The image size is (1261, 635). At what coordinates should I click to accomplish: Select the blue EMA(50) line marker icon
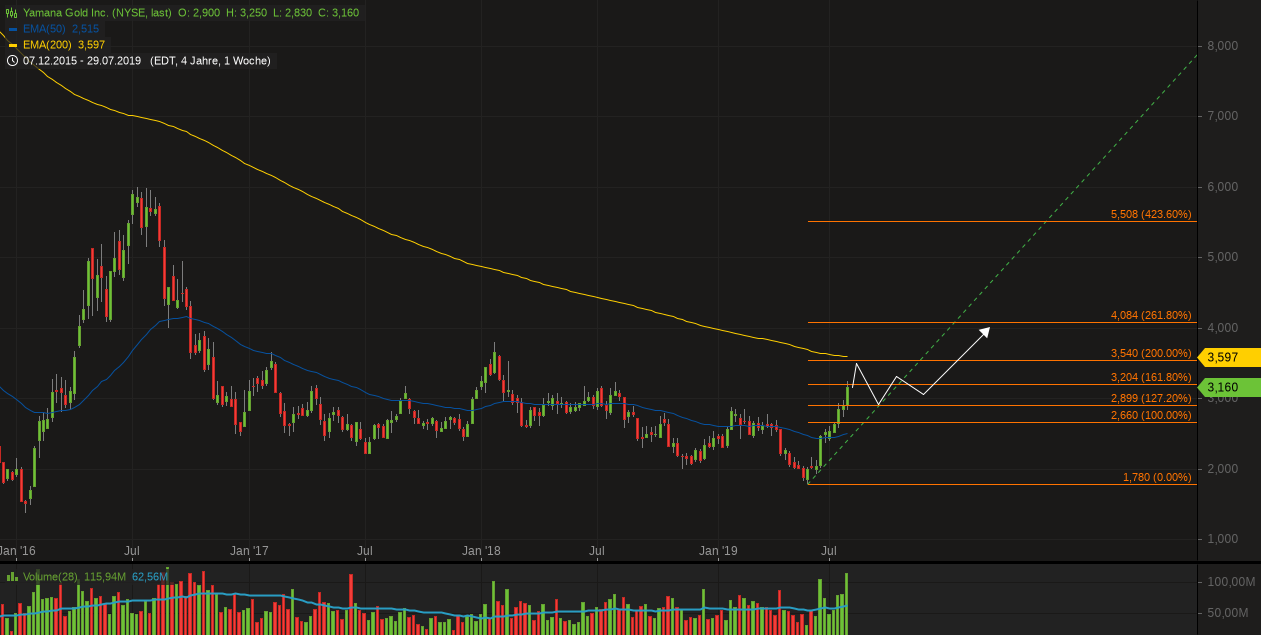tap(14, 28)
